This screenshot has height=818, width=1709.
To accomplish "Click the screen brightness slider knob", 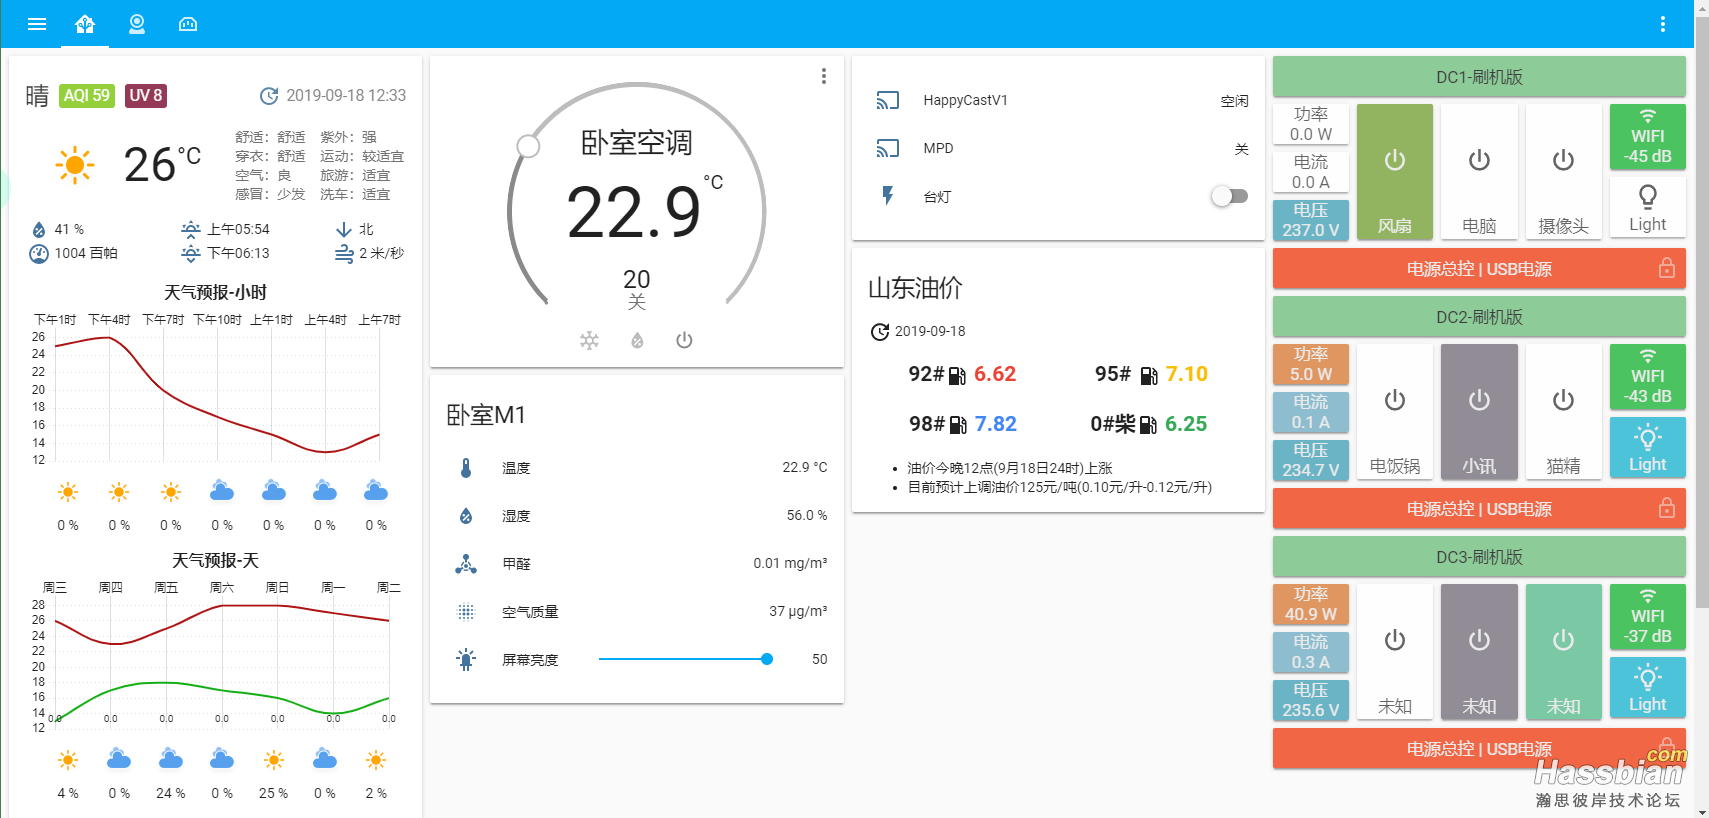I will [x=767, y=659].
